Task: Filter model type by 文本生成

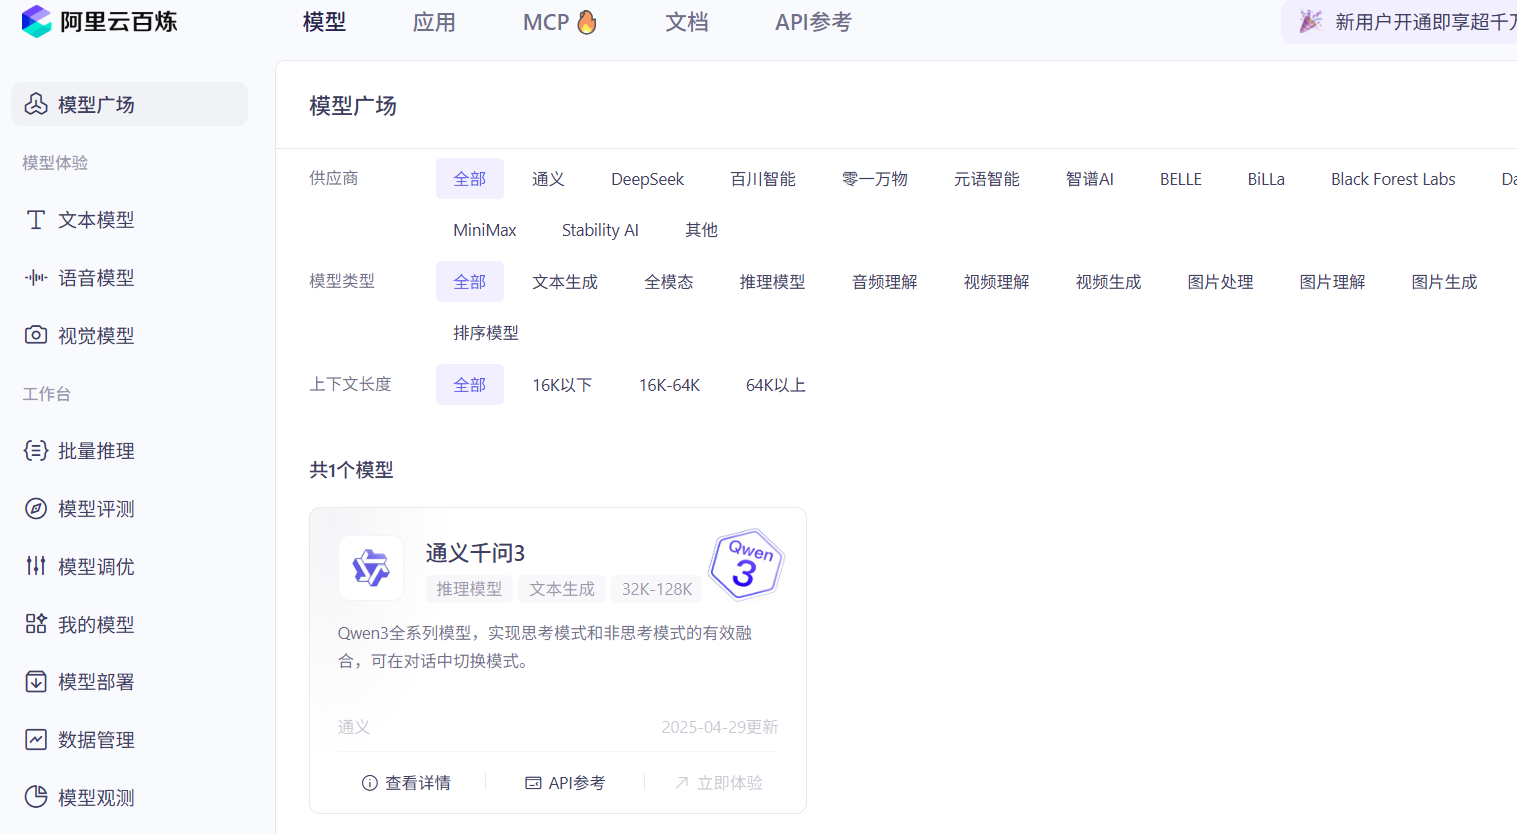Action: click(565, 282)
